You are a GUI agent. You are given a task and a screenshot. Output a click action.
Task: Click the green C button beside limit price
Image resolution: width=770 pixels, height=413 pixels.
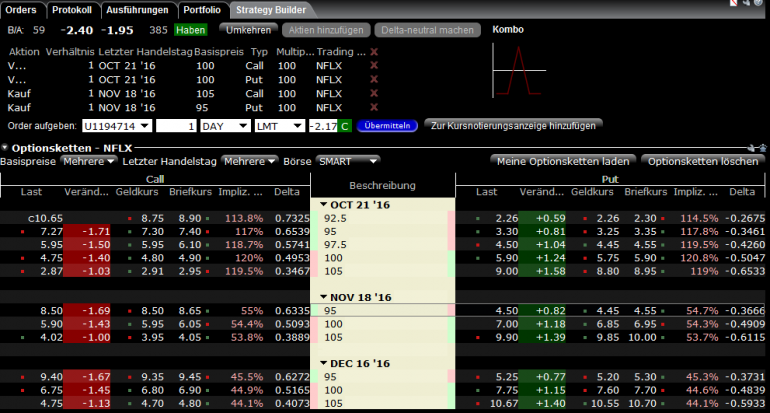[345, 126]
